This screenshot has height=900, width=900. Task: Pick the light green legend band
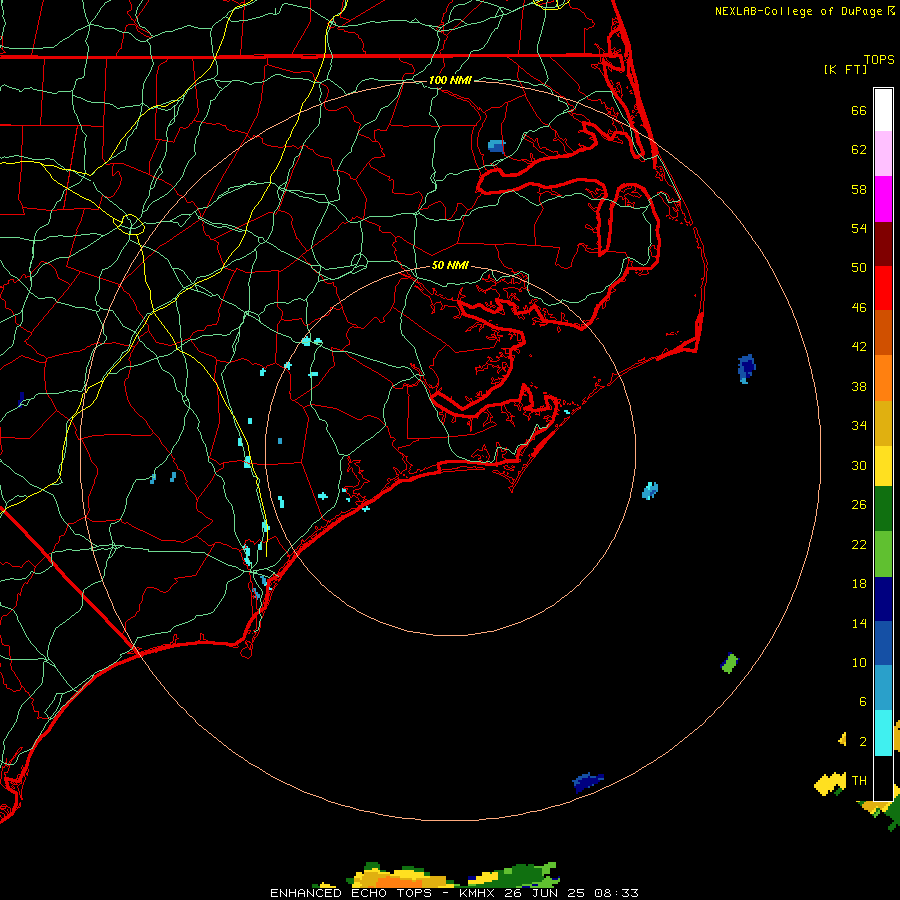click(883, 554)
